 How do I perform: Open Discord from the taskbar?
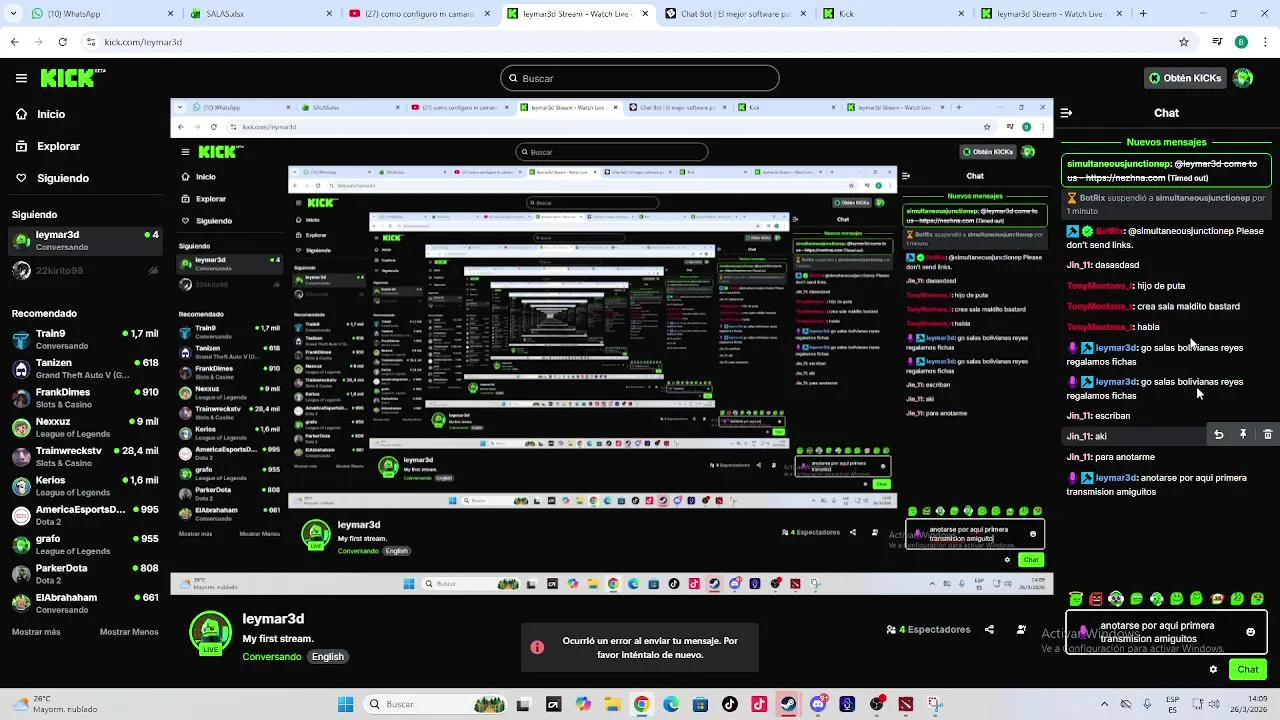tap(818, 704)
